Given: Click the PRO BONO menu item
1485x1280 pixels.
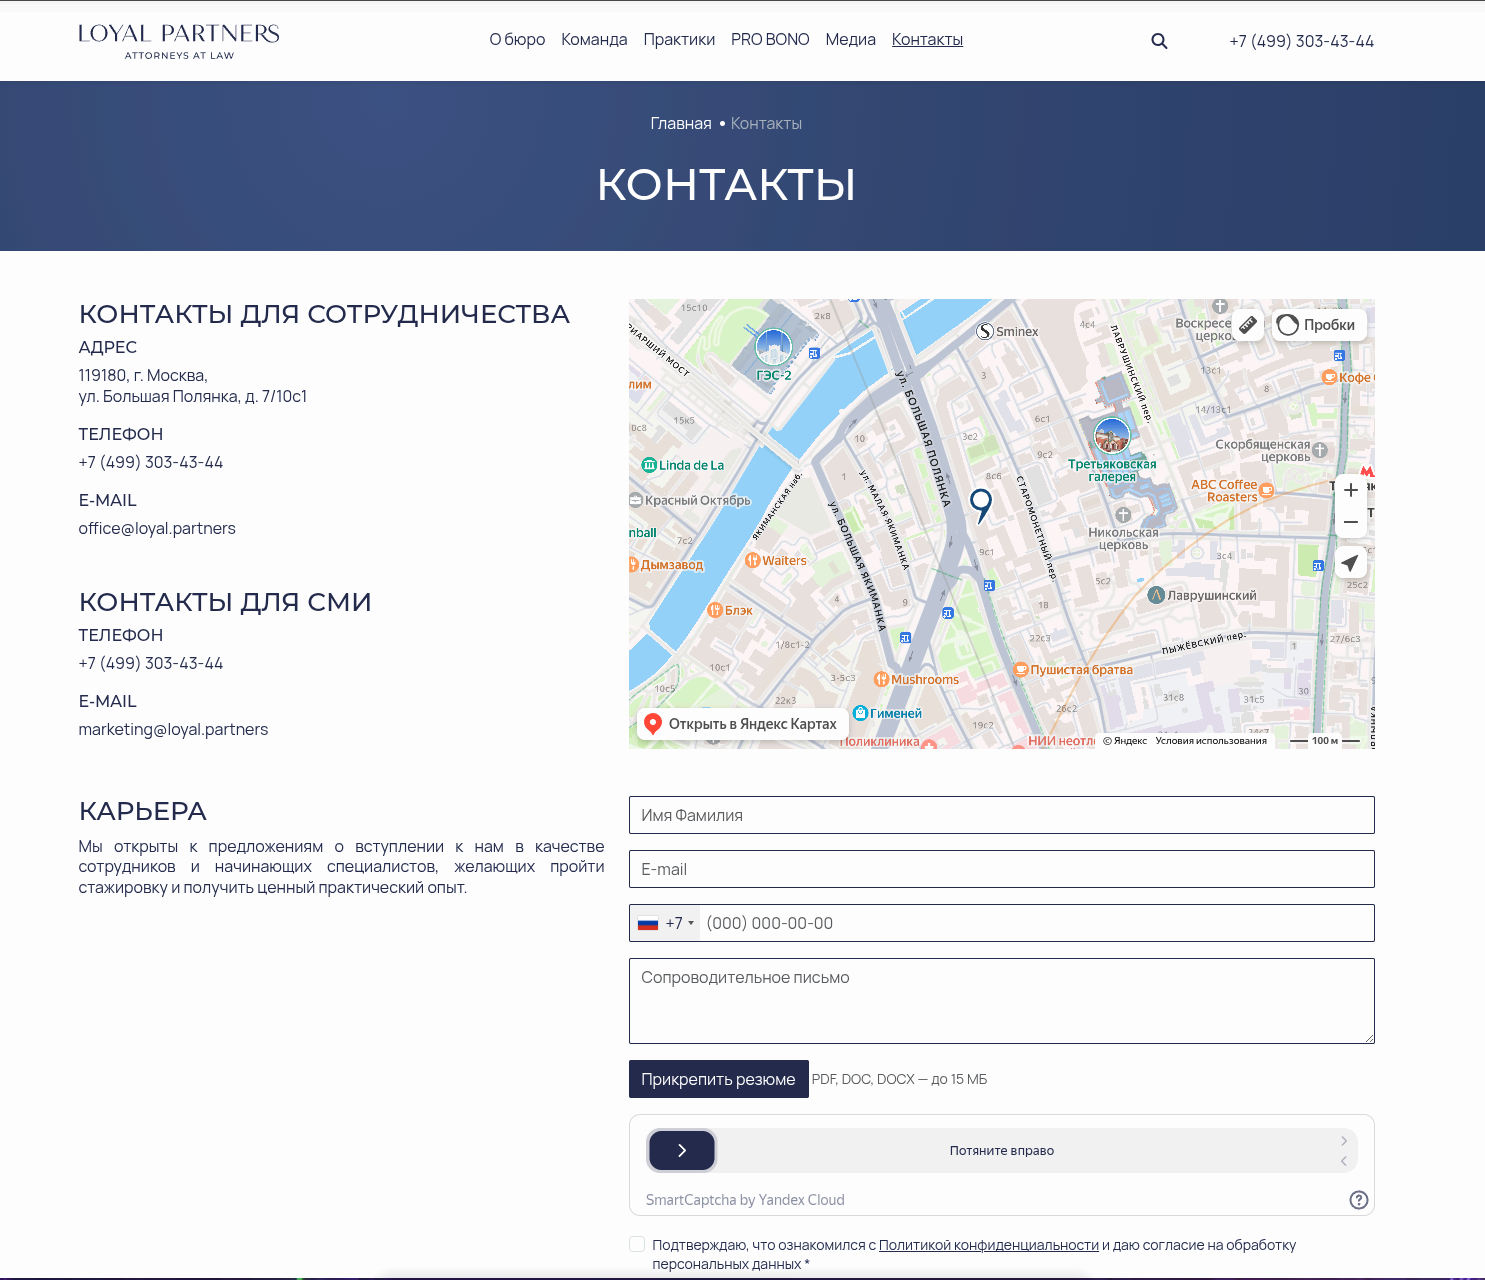Looking at the screenshot, I should click(770, 40).
